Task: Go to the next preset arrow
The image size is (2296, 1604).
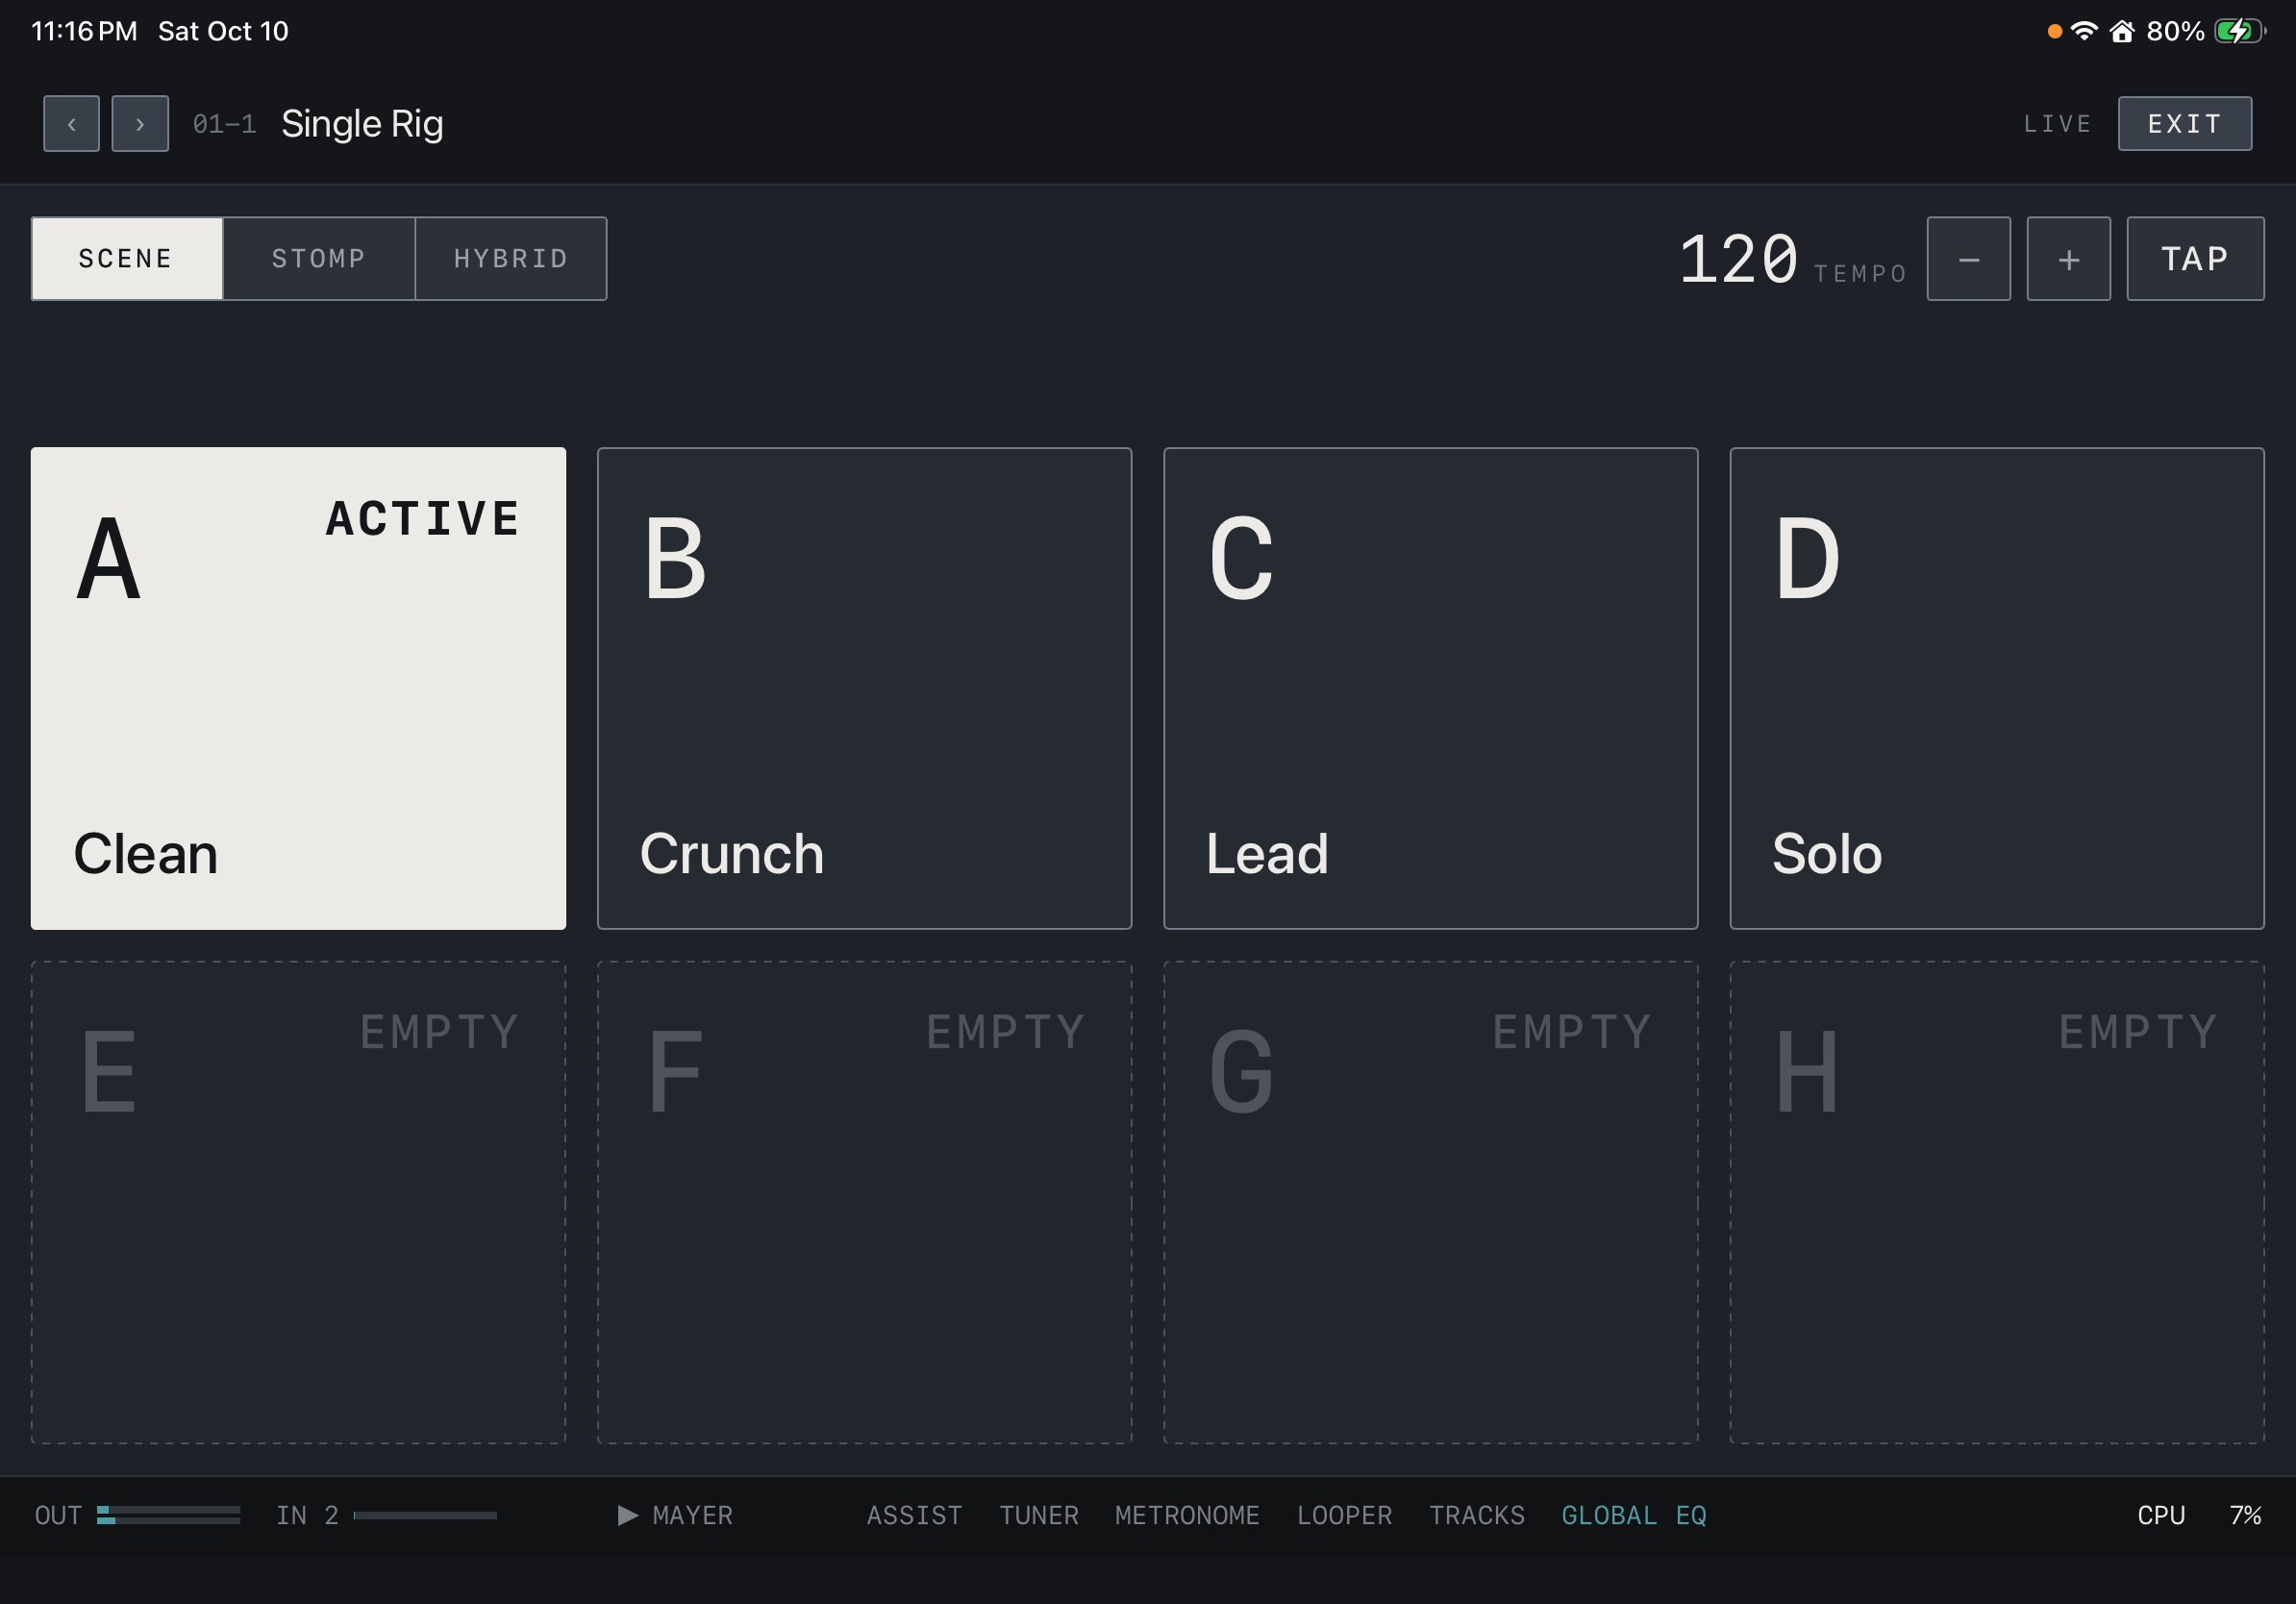Action: tap(140, 124)
